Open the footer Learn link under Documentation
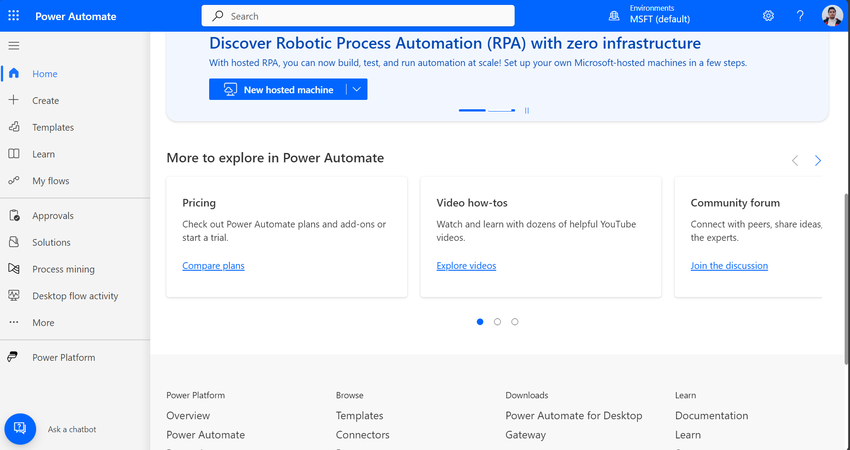 688,435
